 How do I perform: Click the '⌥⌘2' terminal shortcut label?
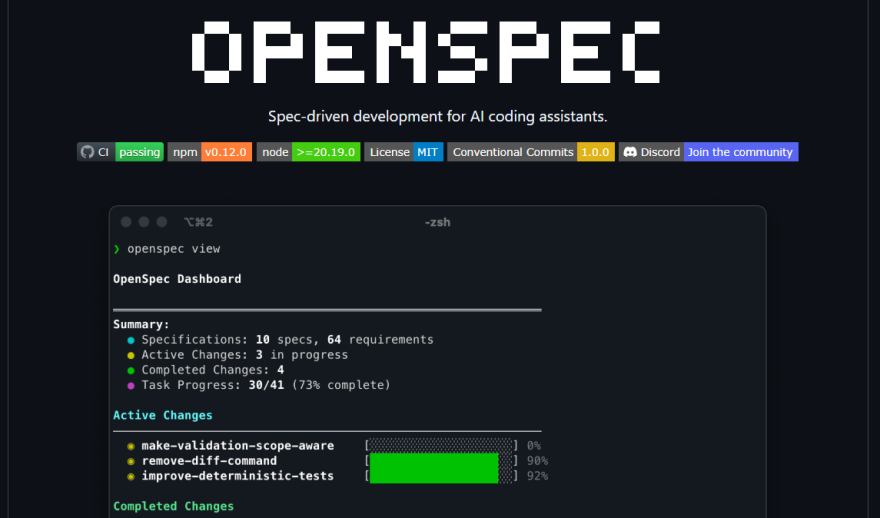198,222
